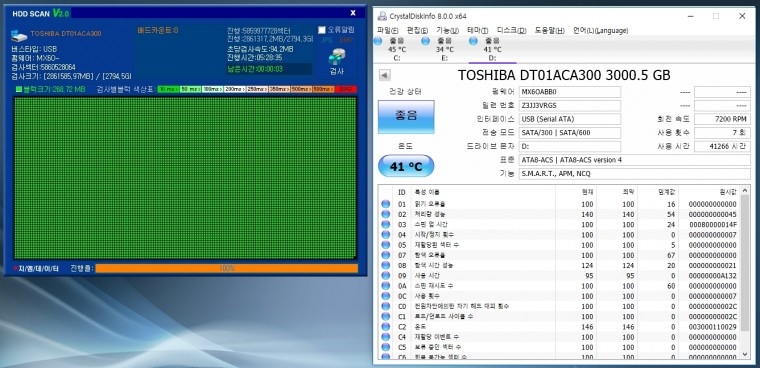Click the status icon for attribute C5
This screenshot has height=368, width=760.
pos(386,347)
